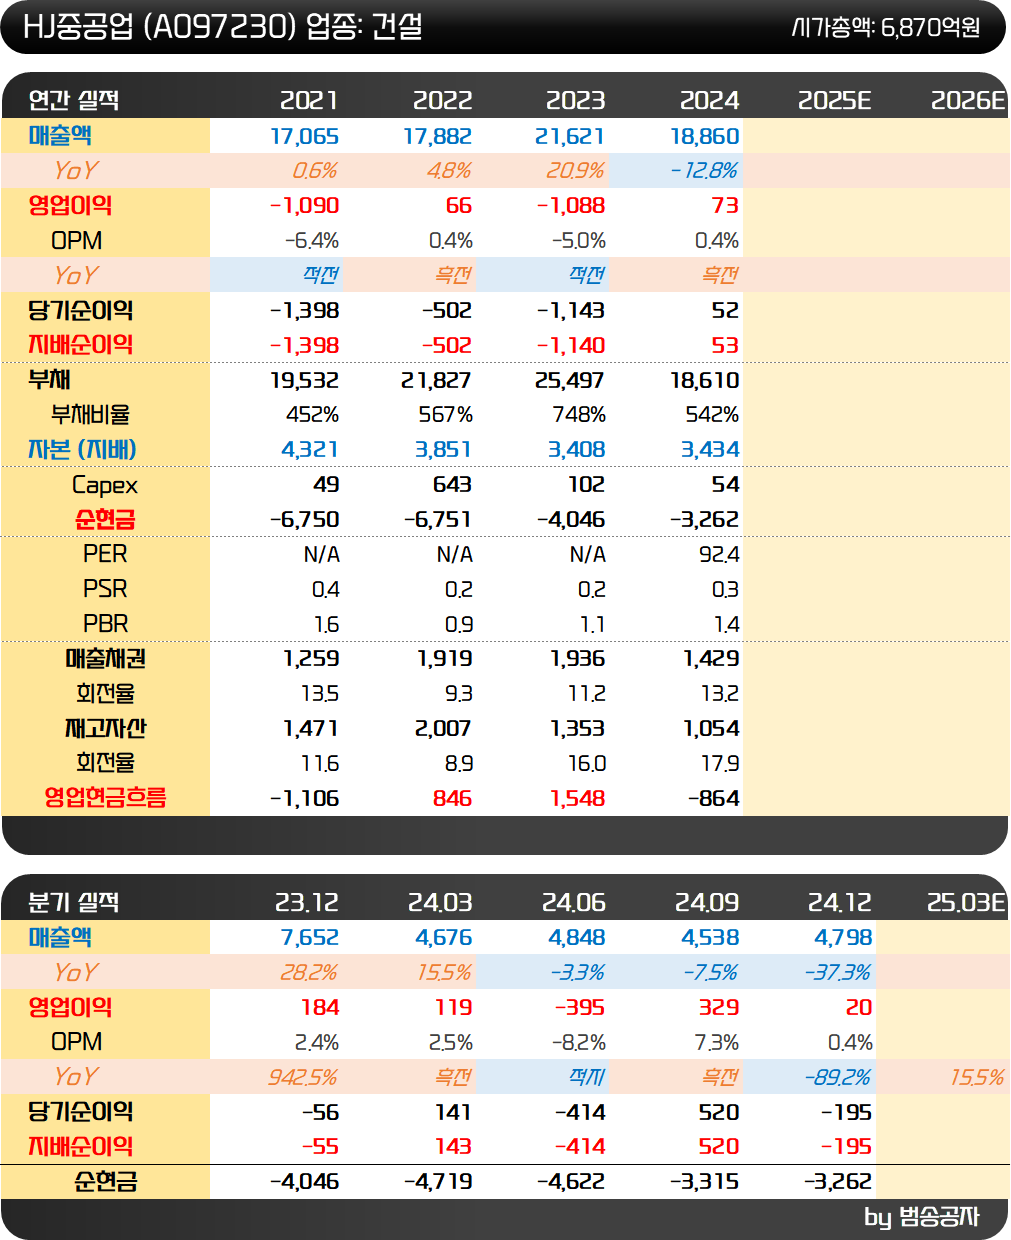Select the 2021 영업이익 value -1,090
The width and height of the screenshot is (1011, 1240).
(305, 206)
